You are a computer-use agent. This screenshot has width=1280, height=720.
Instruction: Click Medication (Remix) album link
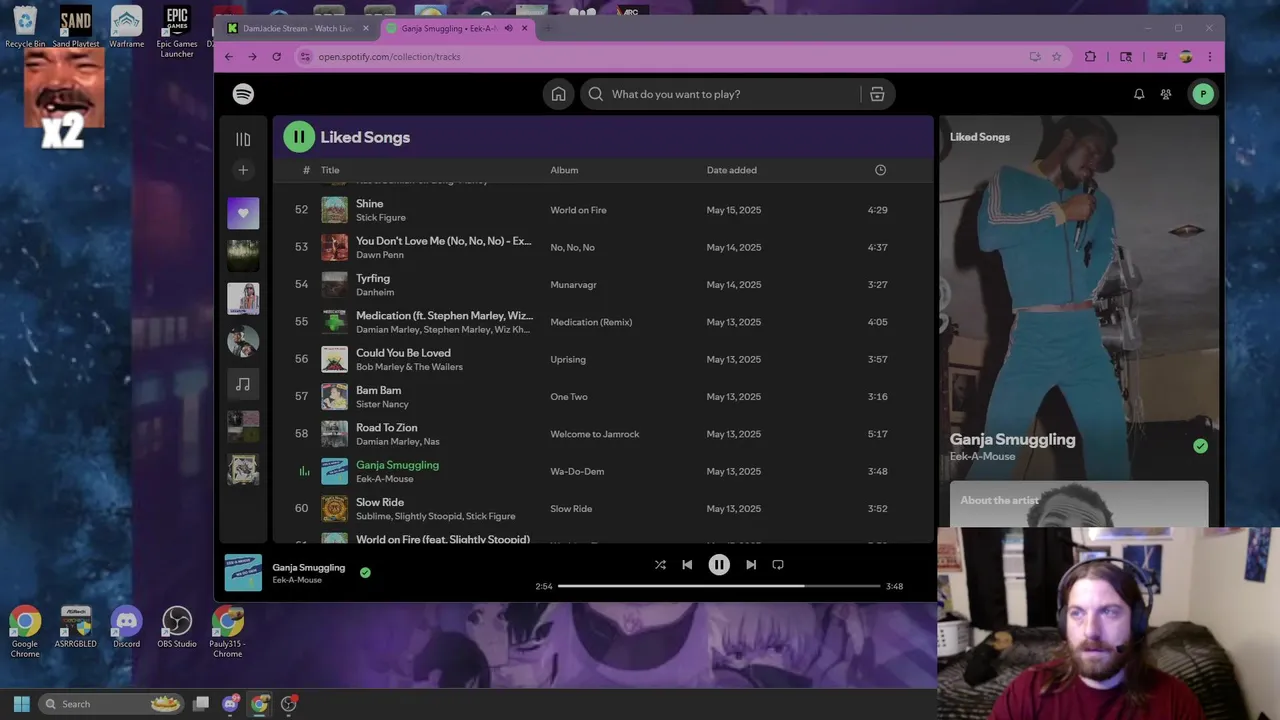(591, 322)
